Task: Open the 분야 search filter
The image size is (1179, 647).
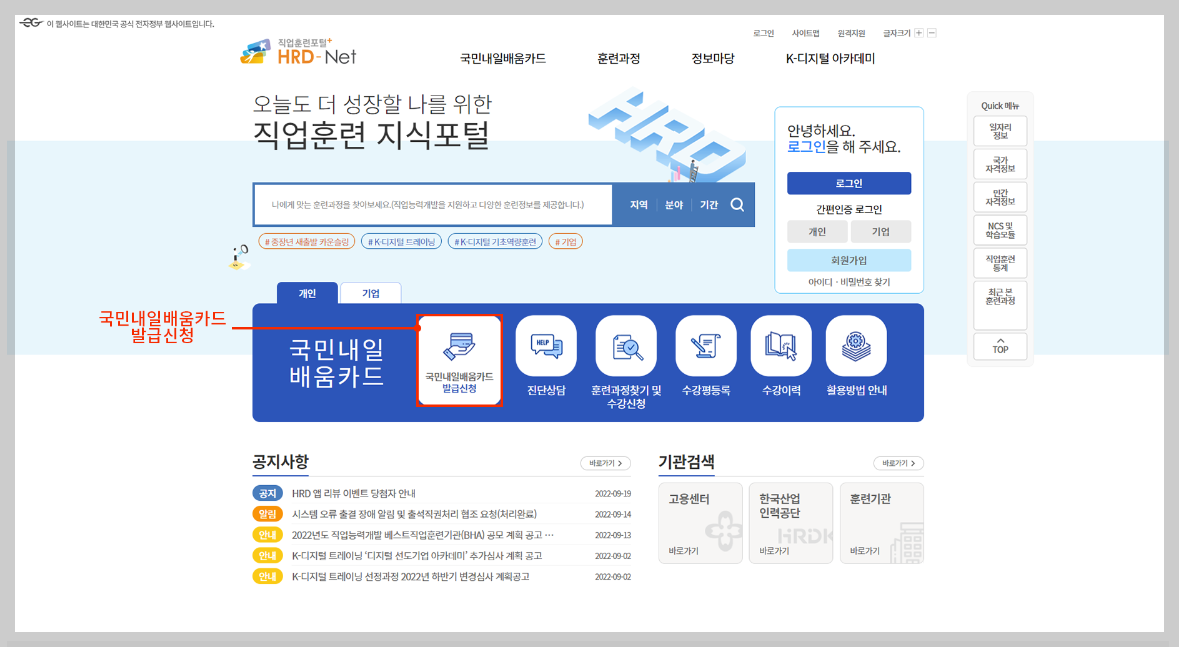Action: [674, 205]
